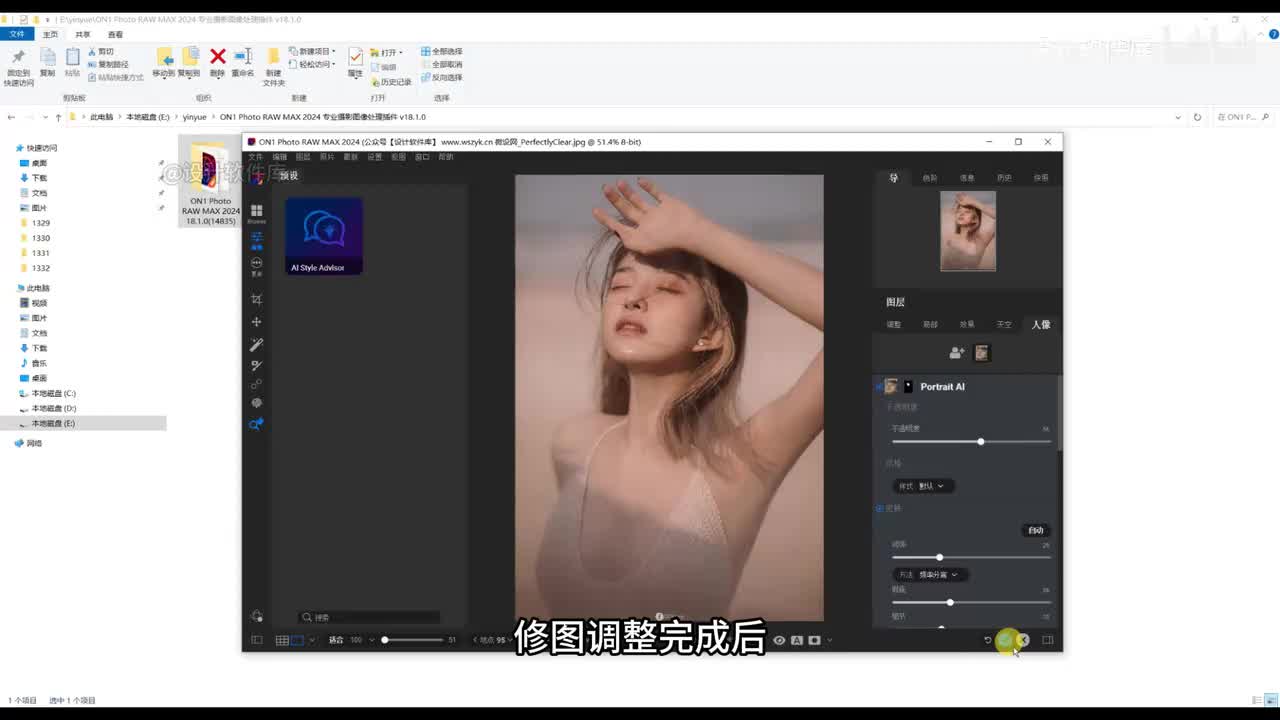
Task: Click the preset search input field
Action: (370, 617)
